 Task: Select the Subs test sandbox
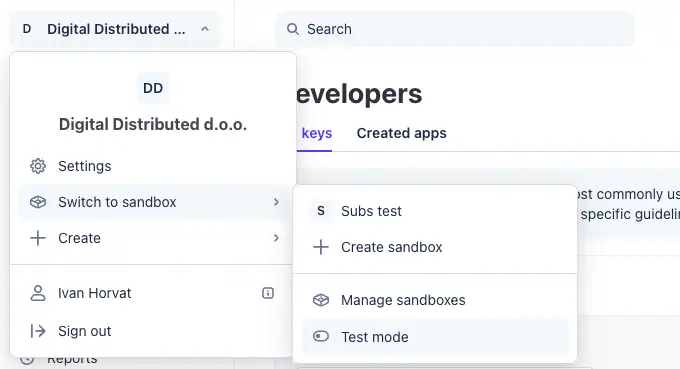click(x=435, y=211)
